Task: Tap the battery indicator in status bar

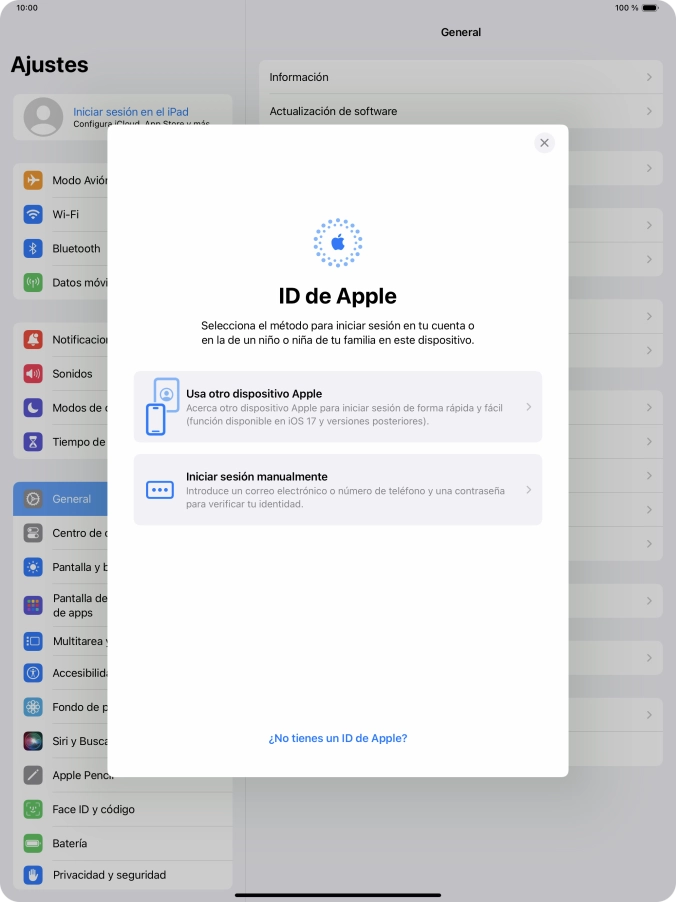Action: click(650, 8)
